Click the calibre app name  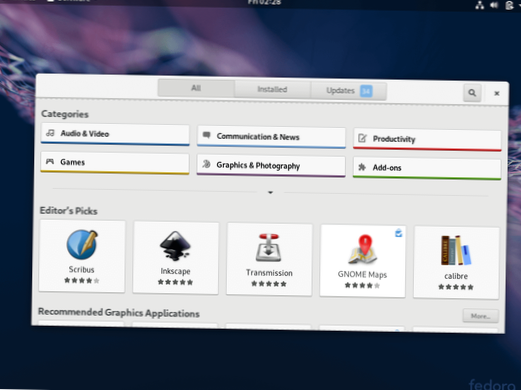click(x=456, y=276)
